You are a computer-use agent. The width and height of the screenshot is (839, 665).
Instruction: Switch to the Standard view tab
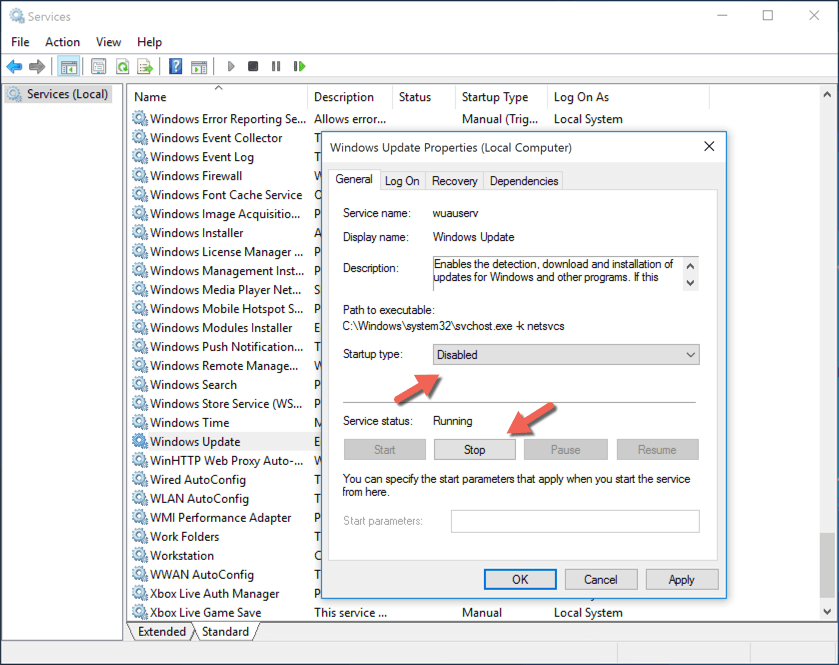click(x=225, y=631)
